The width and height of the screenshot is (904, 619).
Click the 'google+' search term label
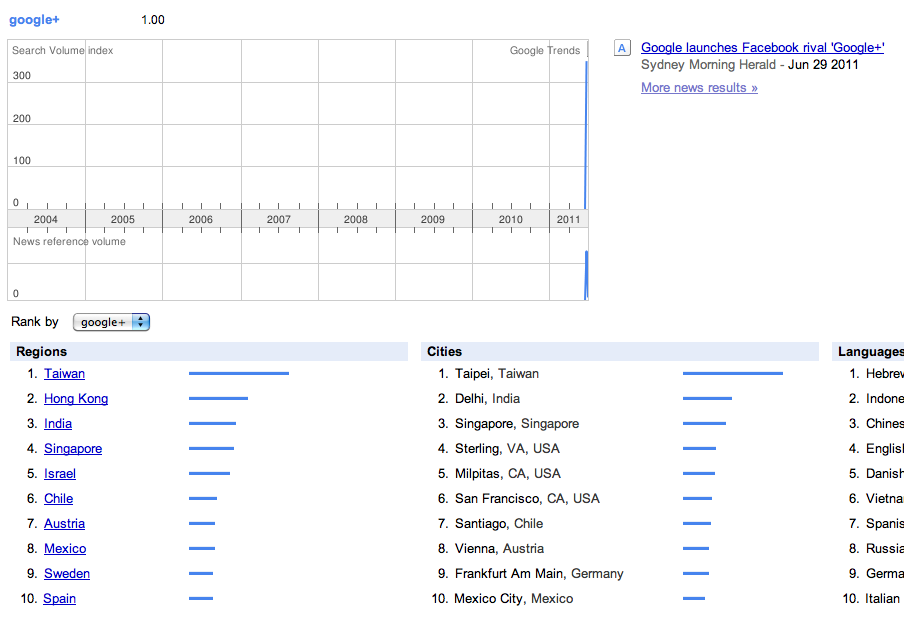34,20
